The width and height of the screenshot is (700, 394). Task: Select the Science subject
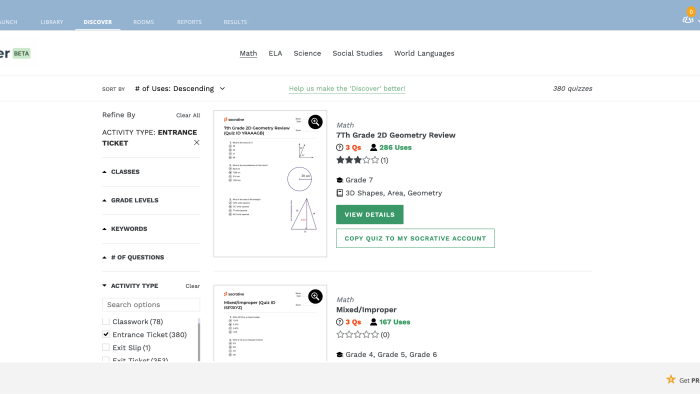click(307, 53)
